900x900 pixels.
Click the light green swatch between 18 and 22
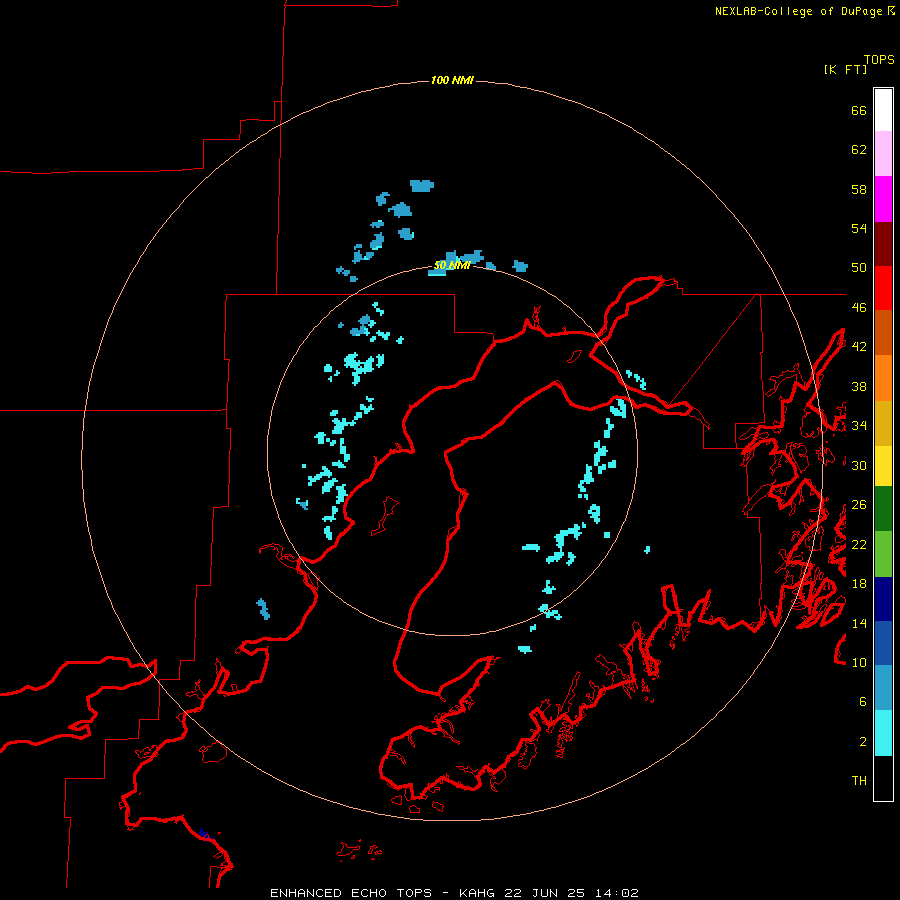pos(883,554)
